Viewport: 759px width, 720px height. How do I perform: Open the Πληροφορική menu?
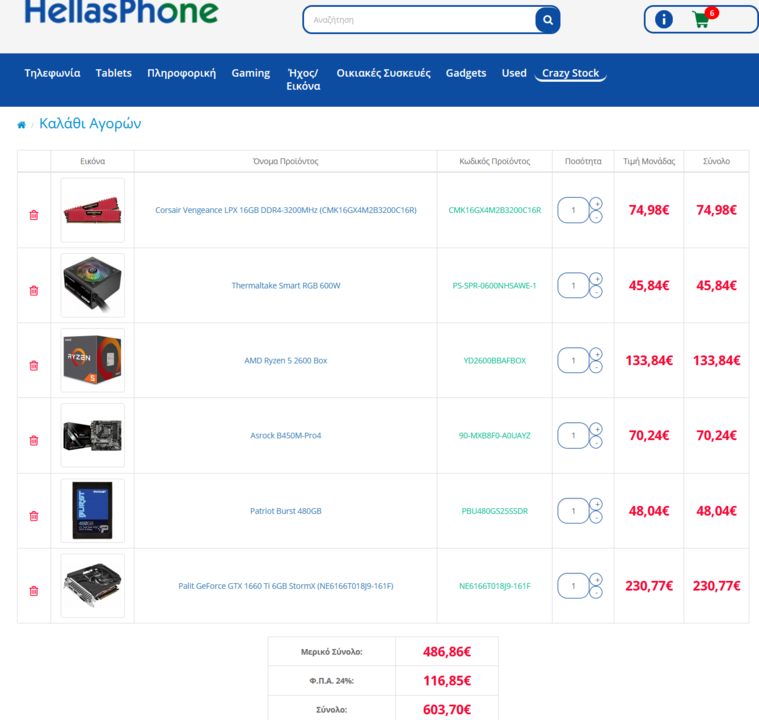(182, 73)
